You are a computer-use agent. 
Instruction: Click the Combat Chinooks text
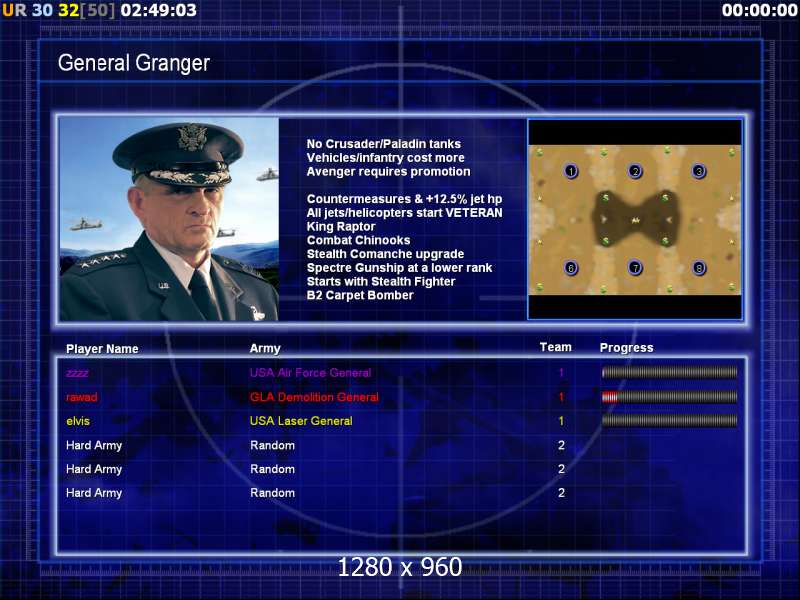[358, 240]
